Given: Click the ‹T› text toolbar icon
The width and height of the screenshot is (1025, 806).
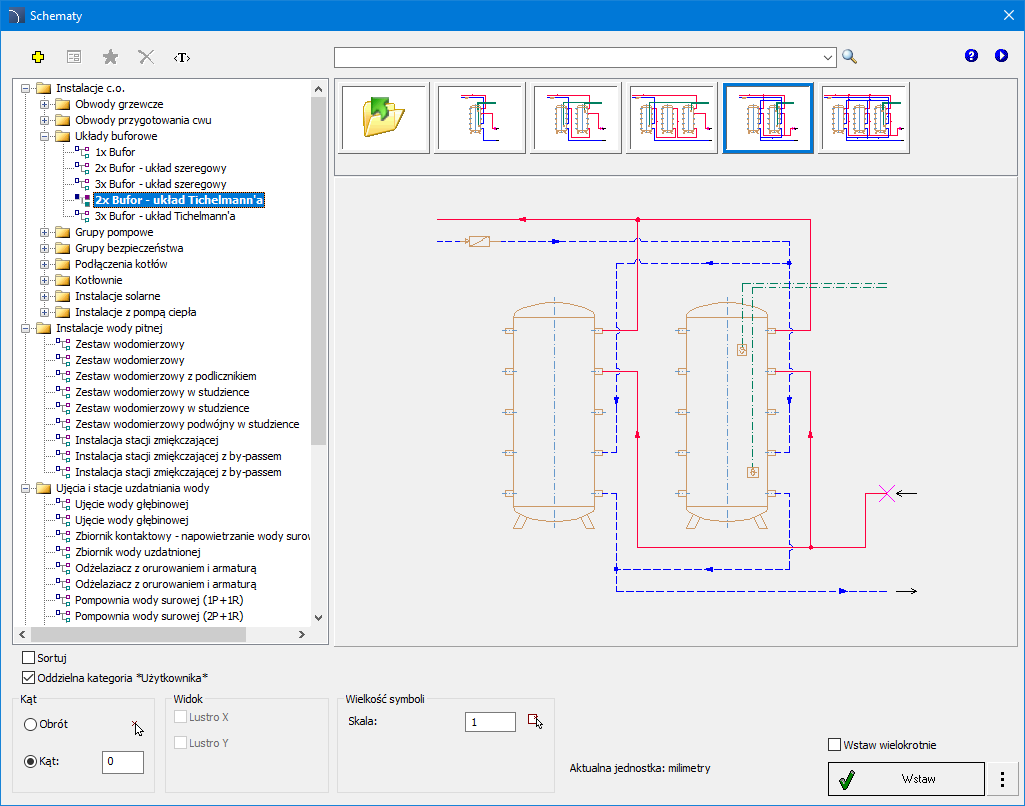Looking at the screenshot, I should 182,57.
